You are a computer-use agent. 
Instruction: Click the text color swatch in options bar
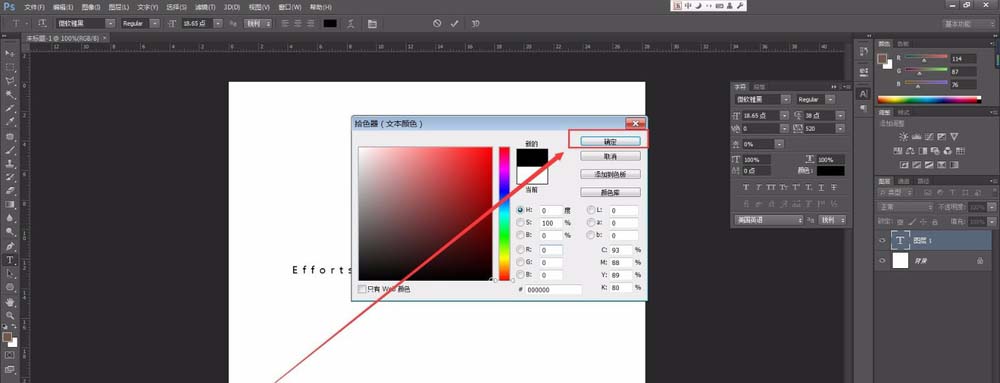click(x=330, y=24)
